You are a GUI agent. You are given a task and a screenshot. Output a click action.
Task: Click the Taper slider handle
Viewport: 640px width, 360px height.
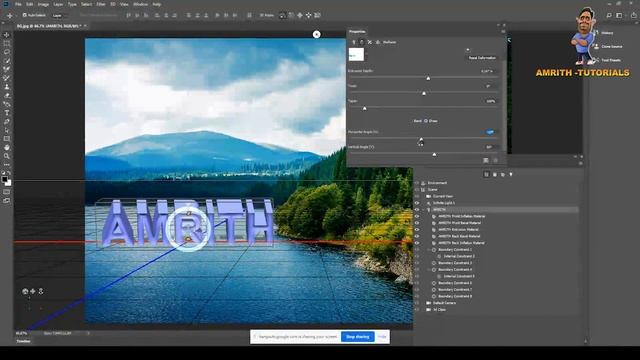point(364,109)
